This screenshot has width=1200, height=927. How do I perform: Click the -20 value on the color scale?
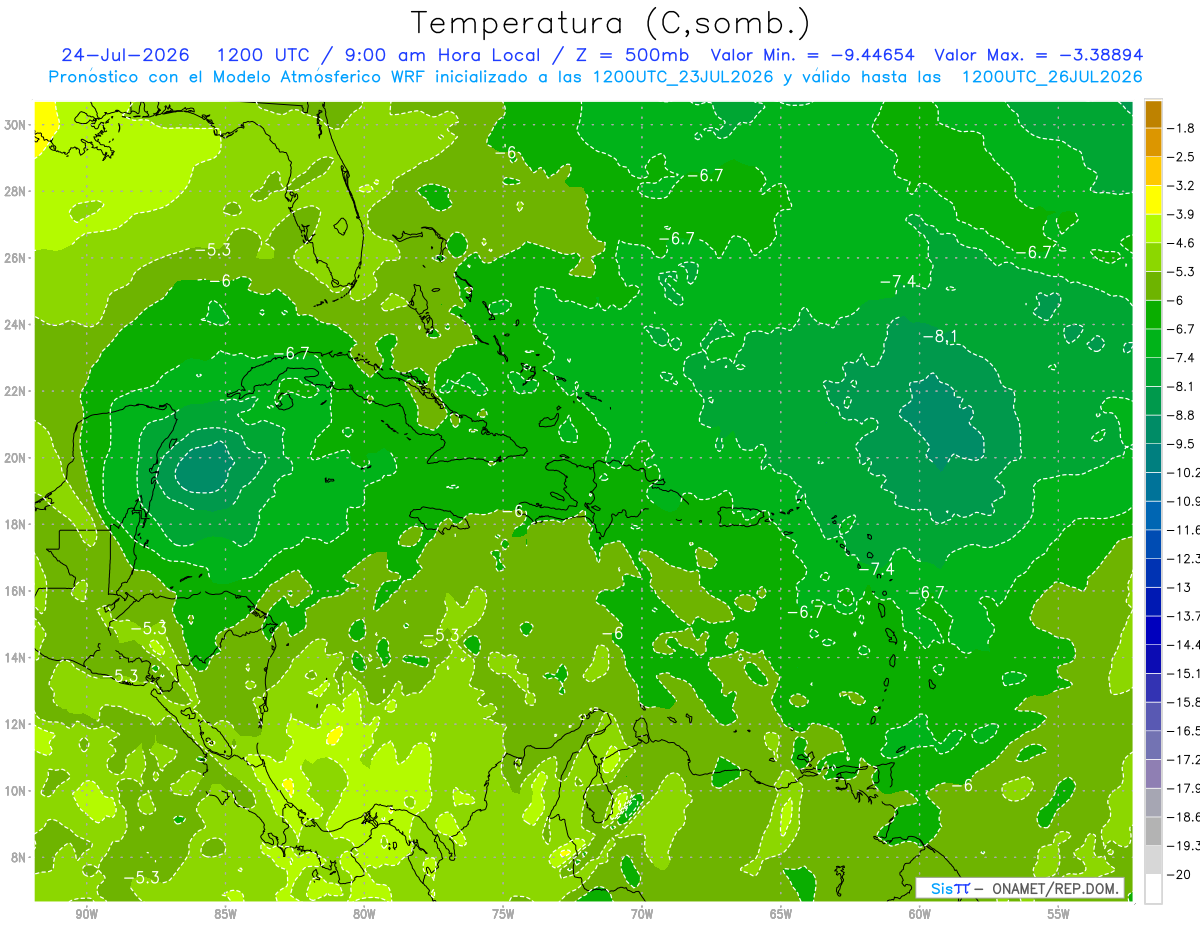coord(1180,874)
